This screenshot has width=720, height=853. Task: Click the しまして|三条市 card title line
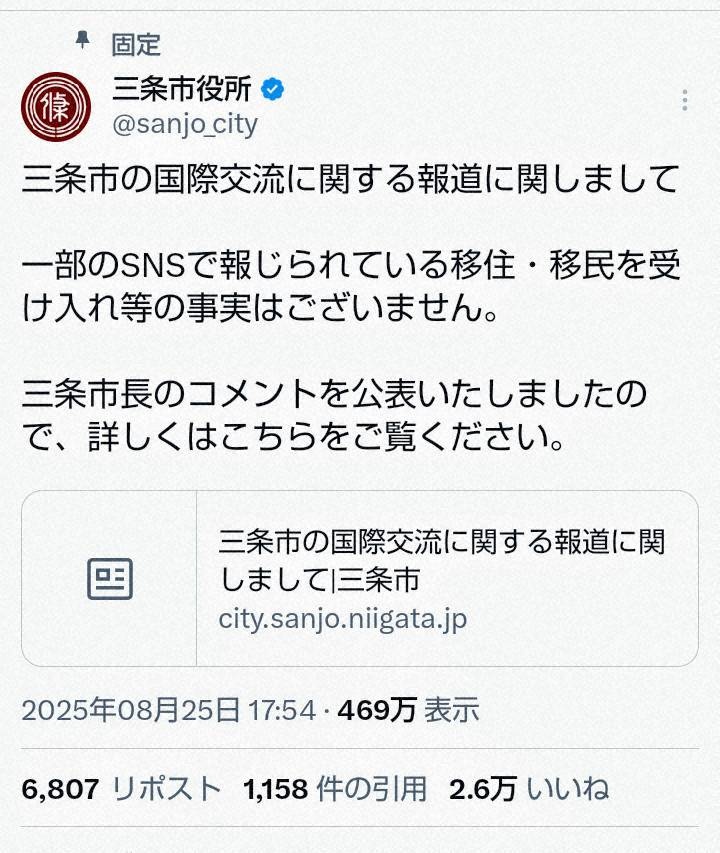tap(319, 580)
